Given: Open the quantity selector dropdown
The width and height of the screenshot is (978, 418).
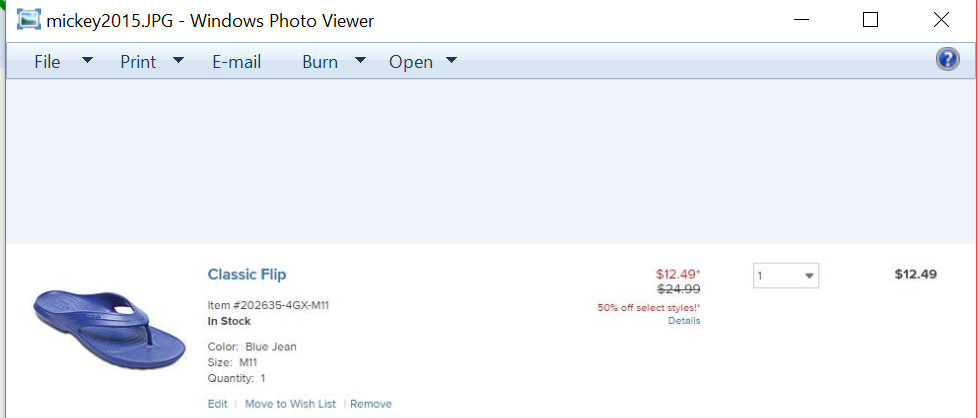Looking at the screenshot, I should [x=786, y=275].
